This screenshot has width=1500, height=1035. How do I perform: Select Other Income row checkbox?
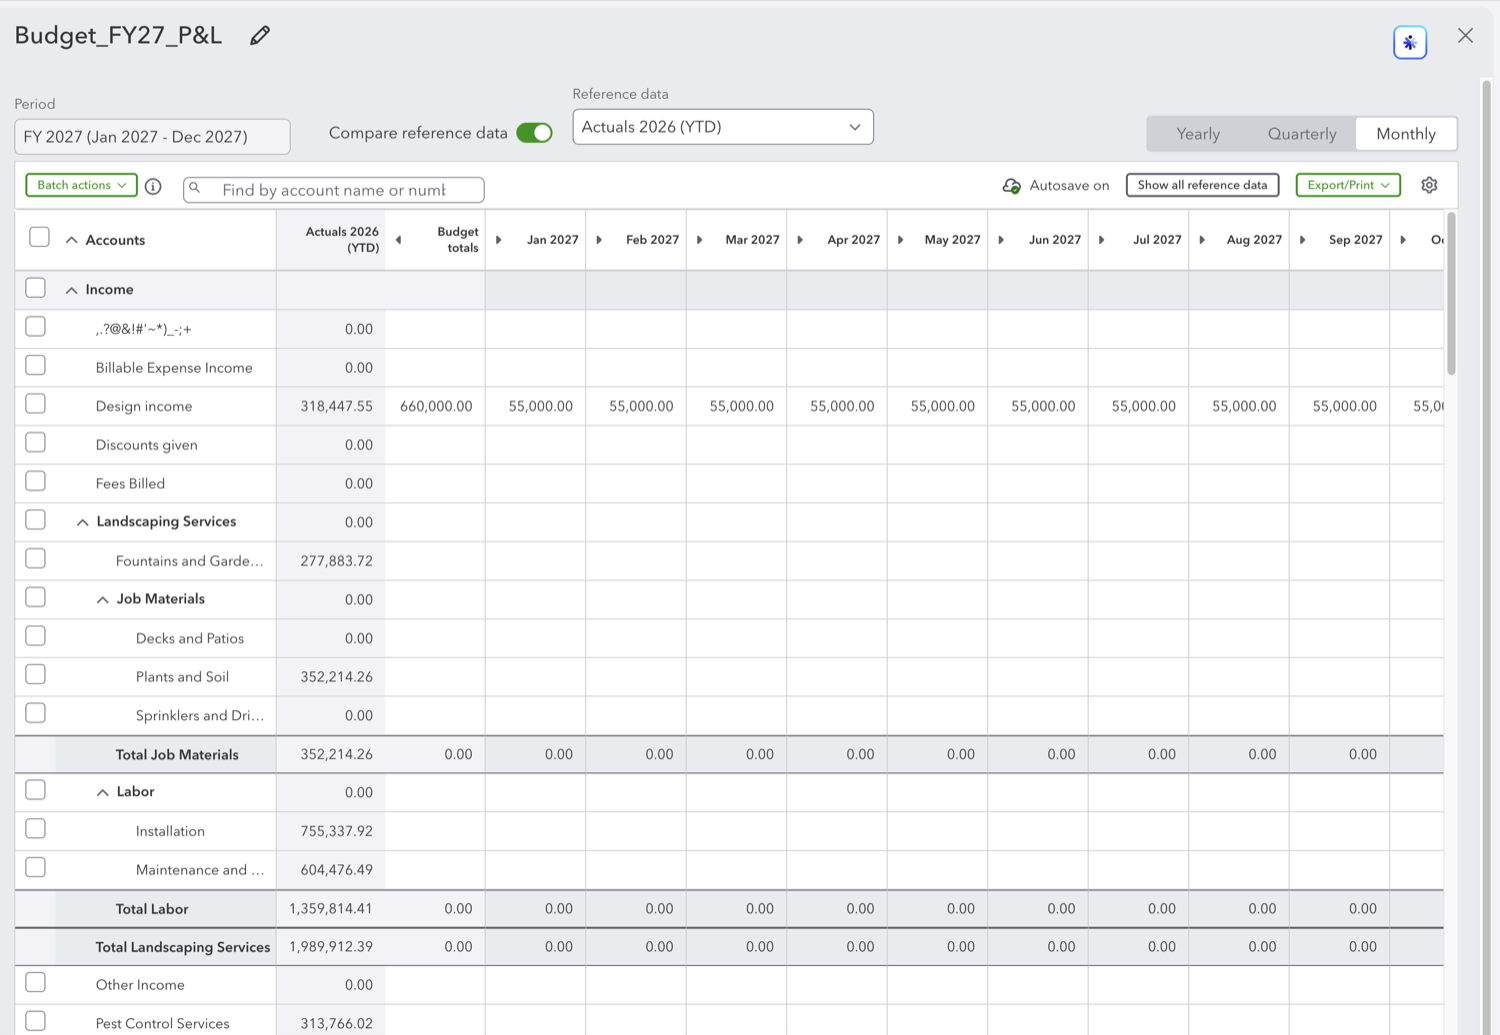[x=36, y=982]
